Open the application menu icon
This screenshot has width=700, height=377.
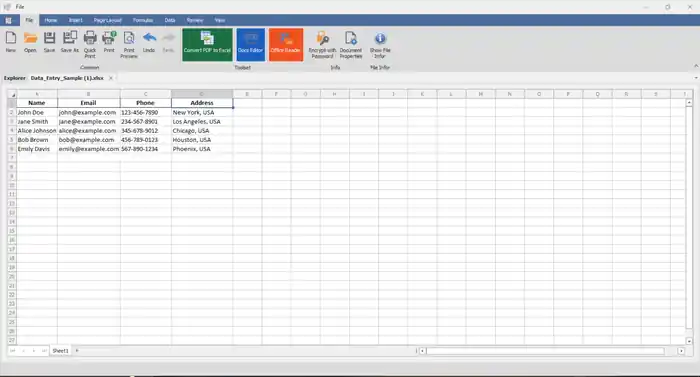tap(8, 20)
